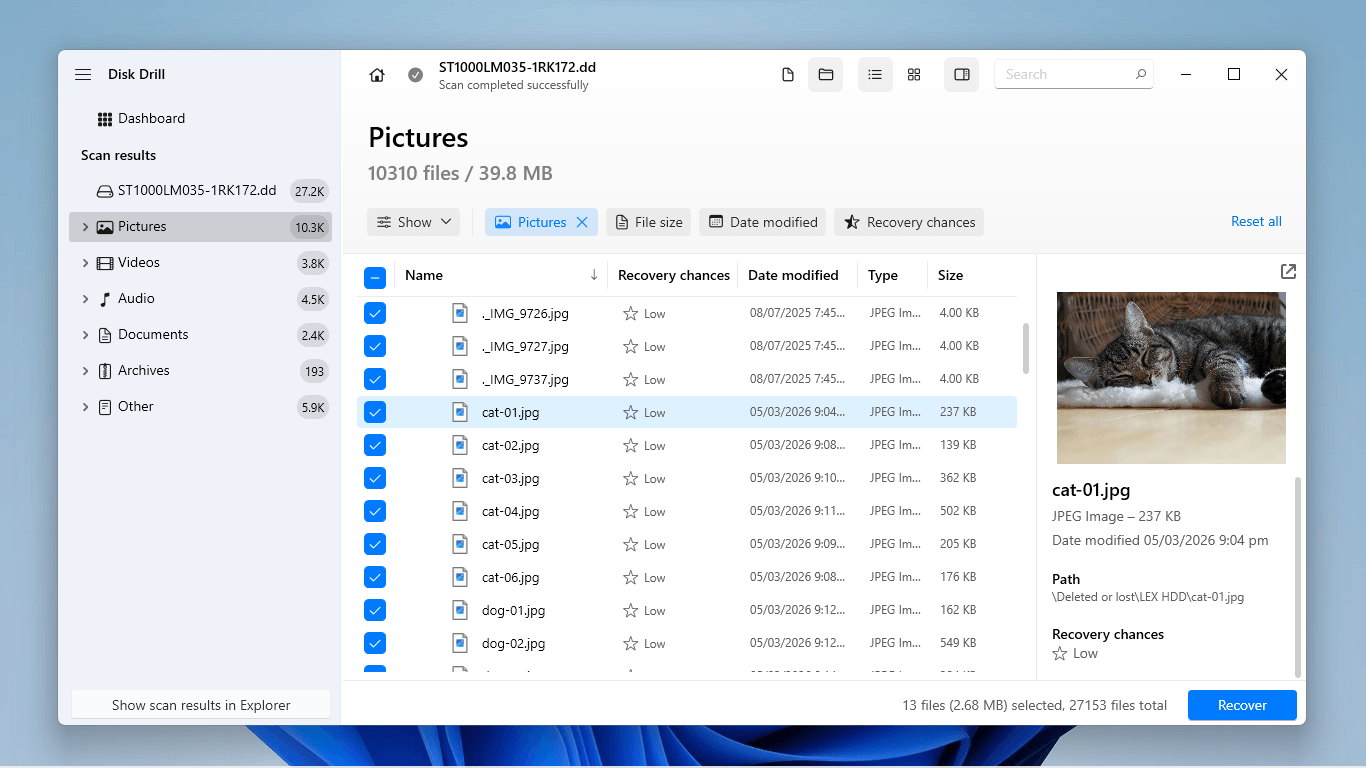Uncheck the ._IMG_9727.jpg checkbox
1366x768 pixels.
pos(375,346)
